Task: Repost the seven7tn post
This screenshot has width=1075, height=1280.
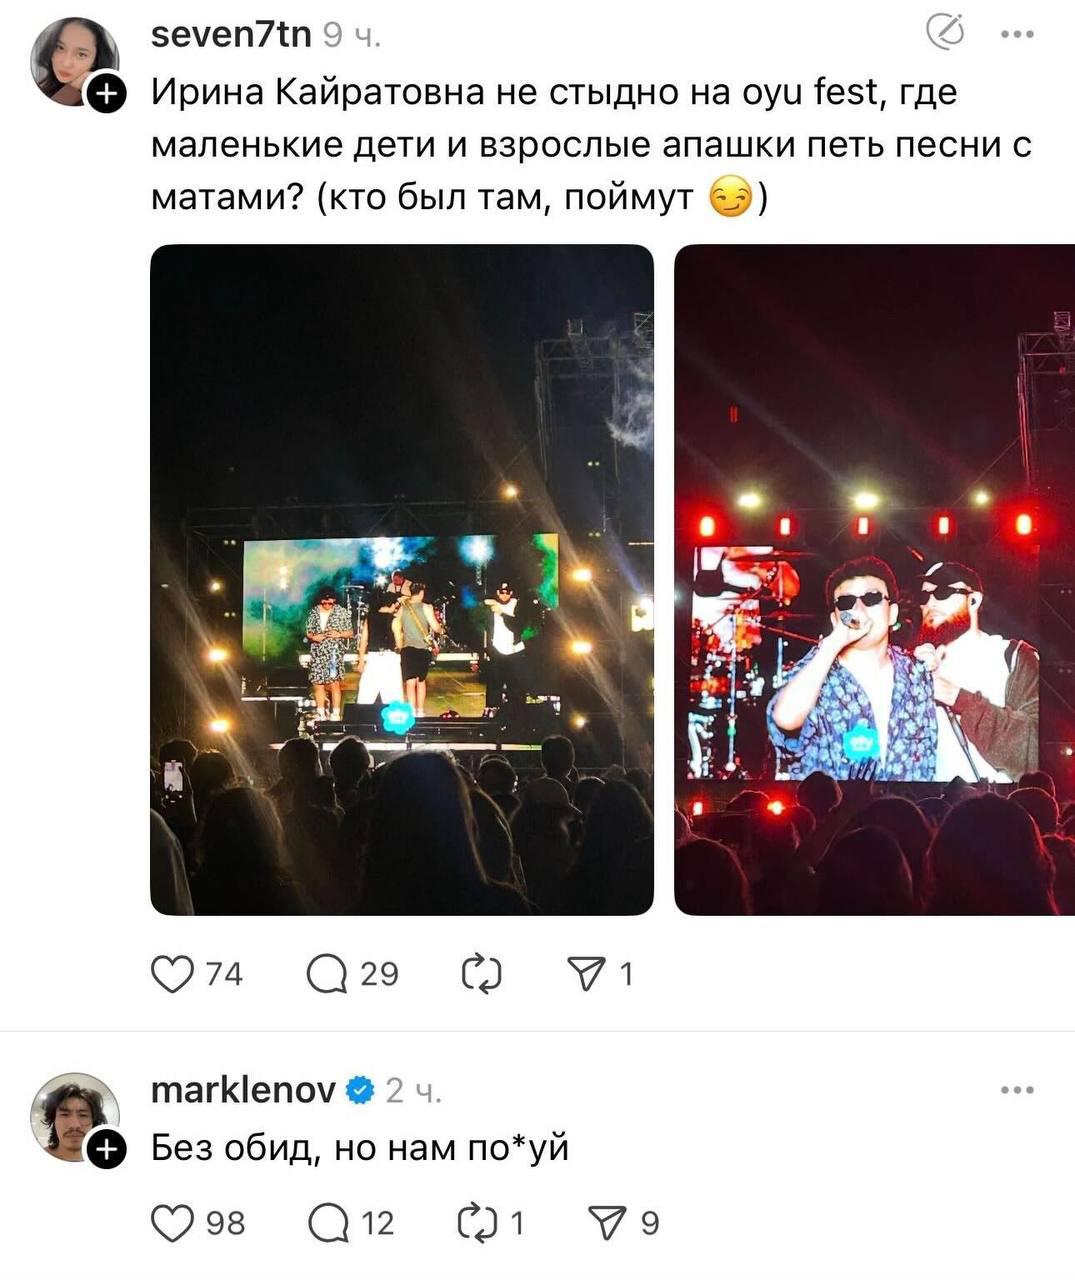Action: click(x=481, y=973)
